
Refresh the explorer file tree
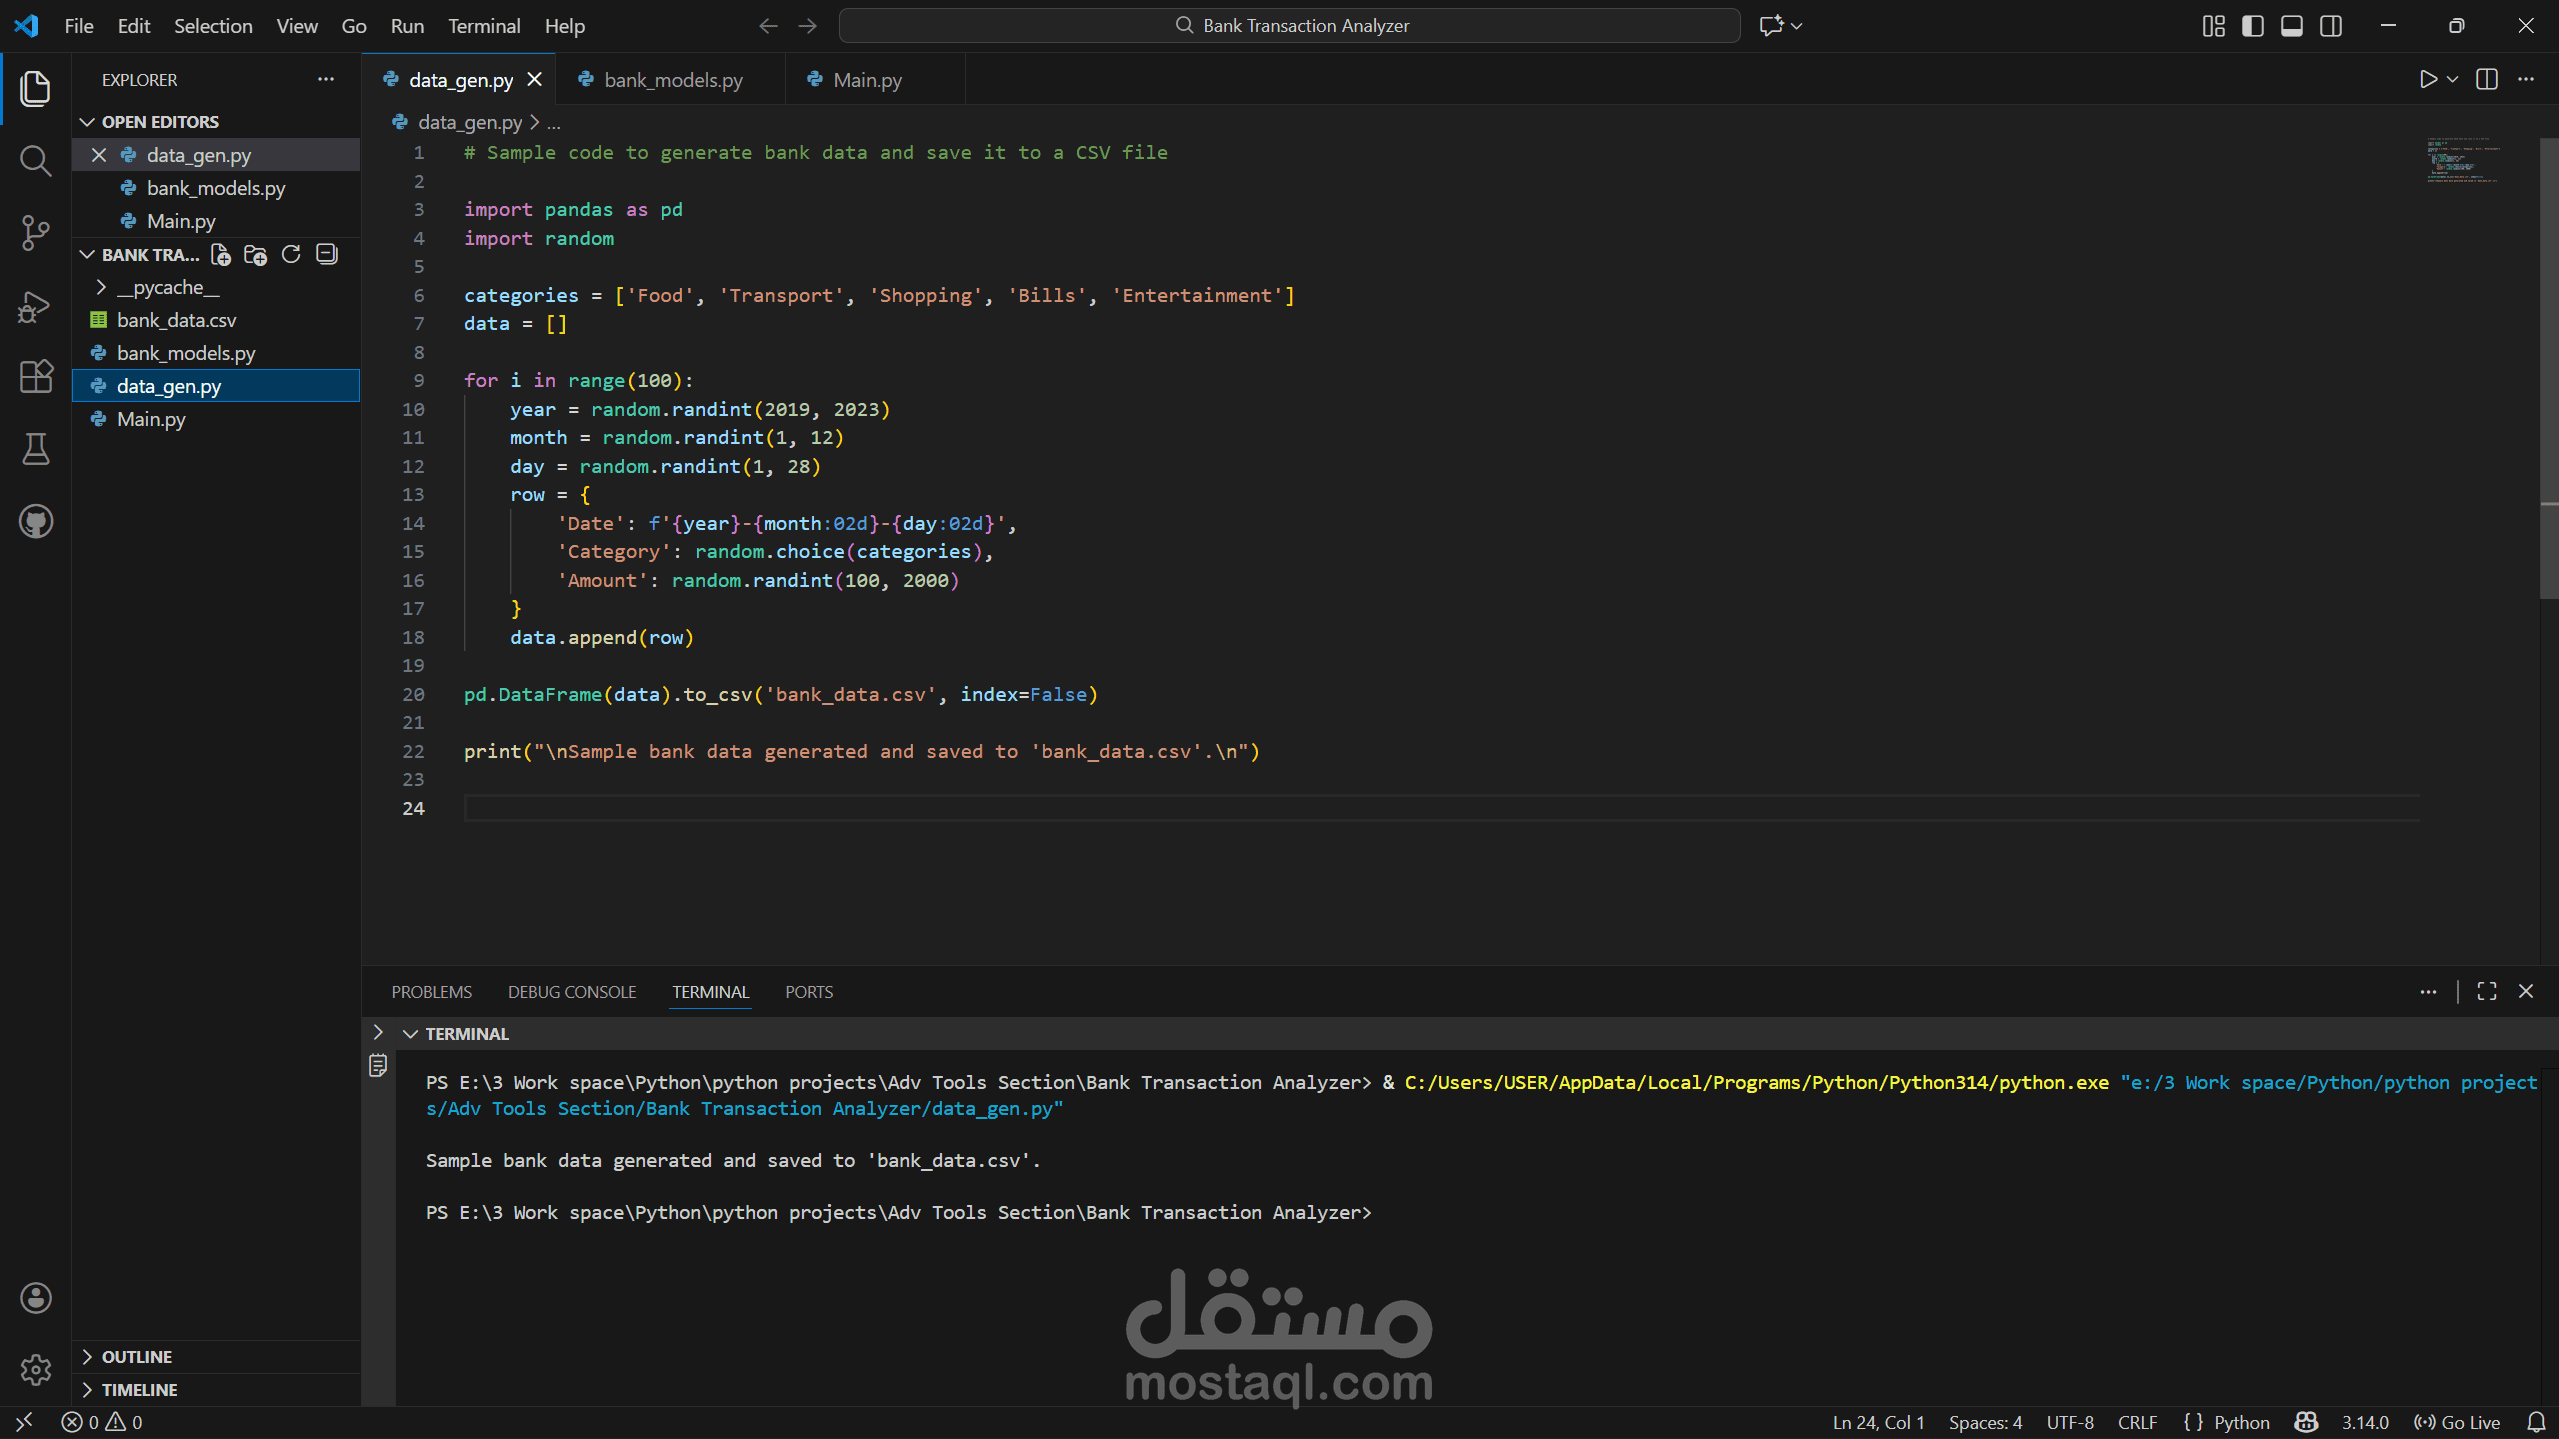(291, 255)
